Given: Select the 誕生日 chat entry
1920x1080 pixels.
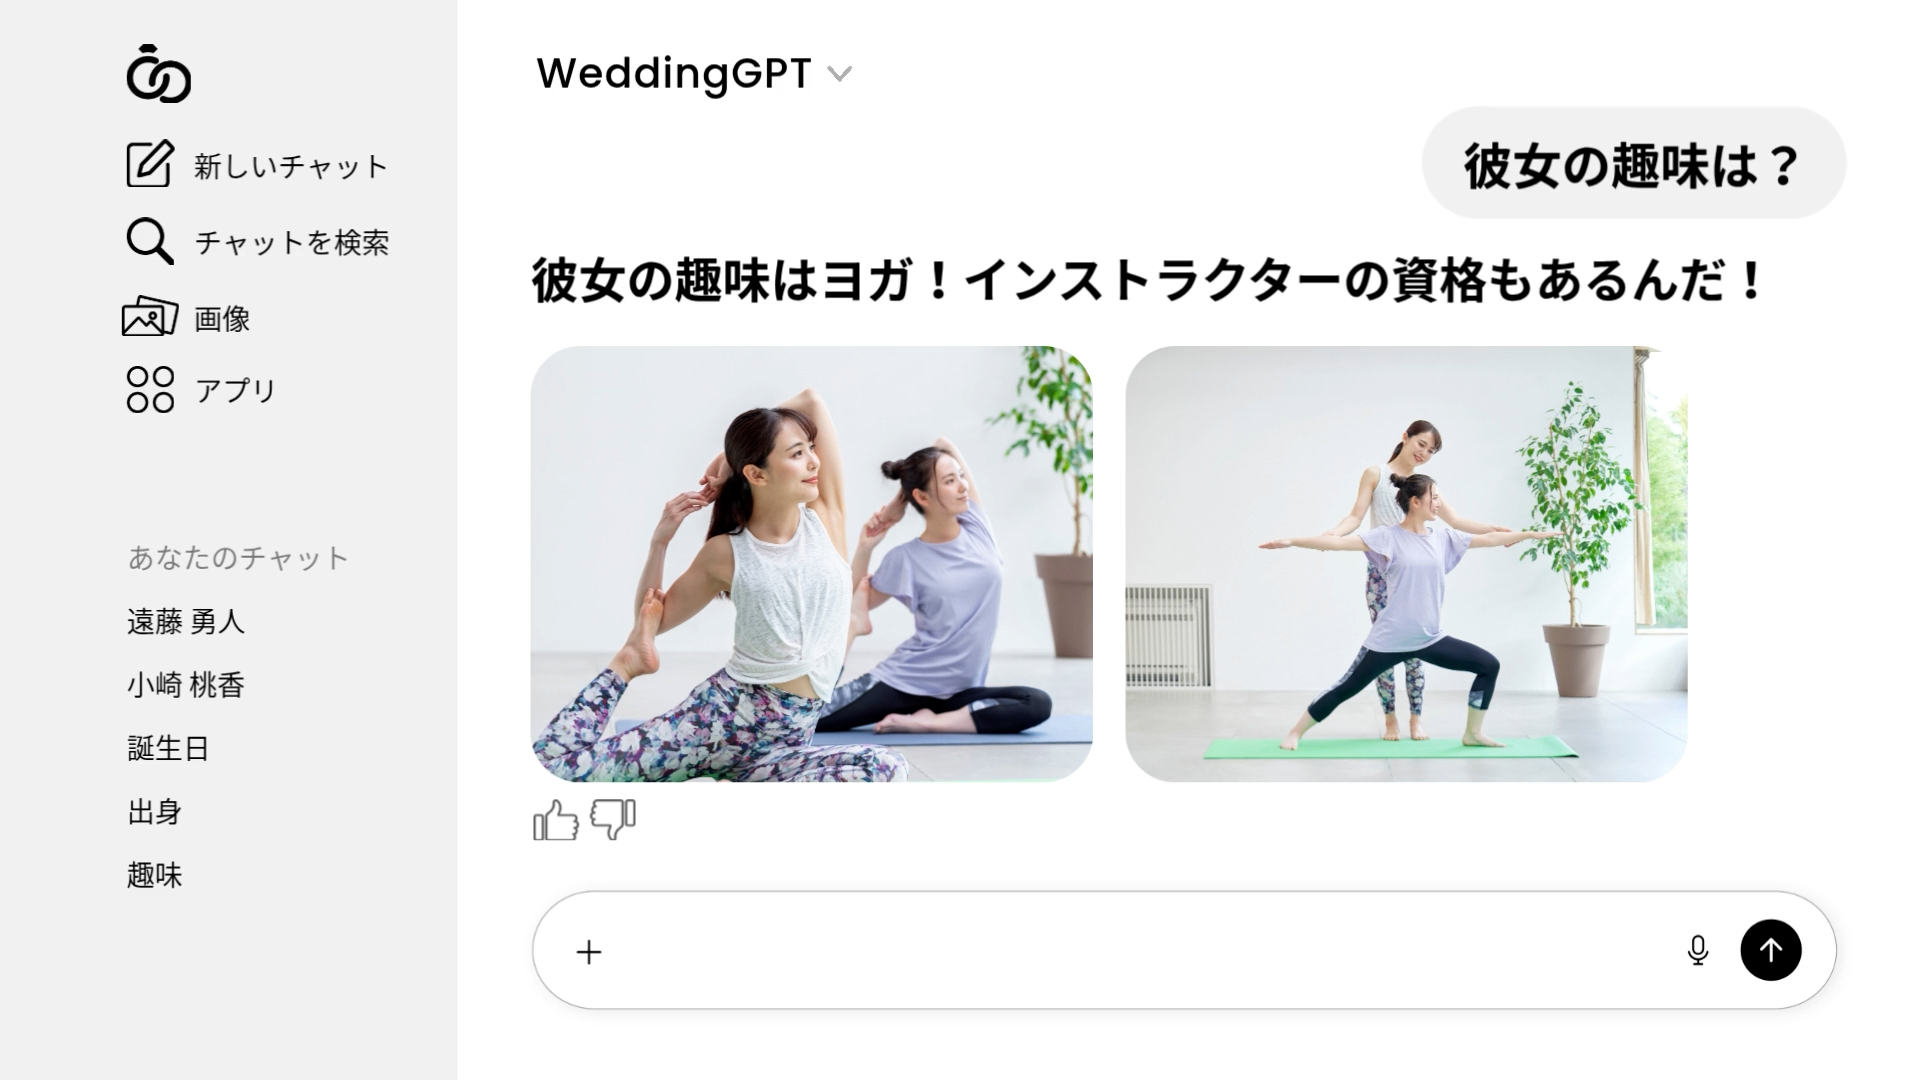Looking at the screenshot, I should [x=168, y=748].
